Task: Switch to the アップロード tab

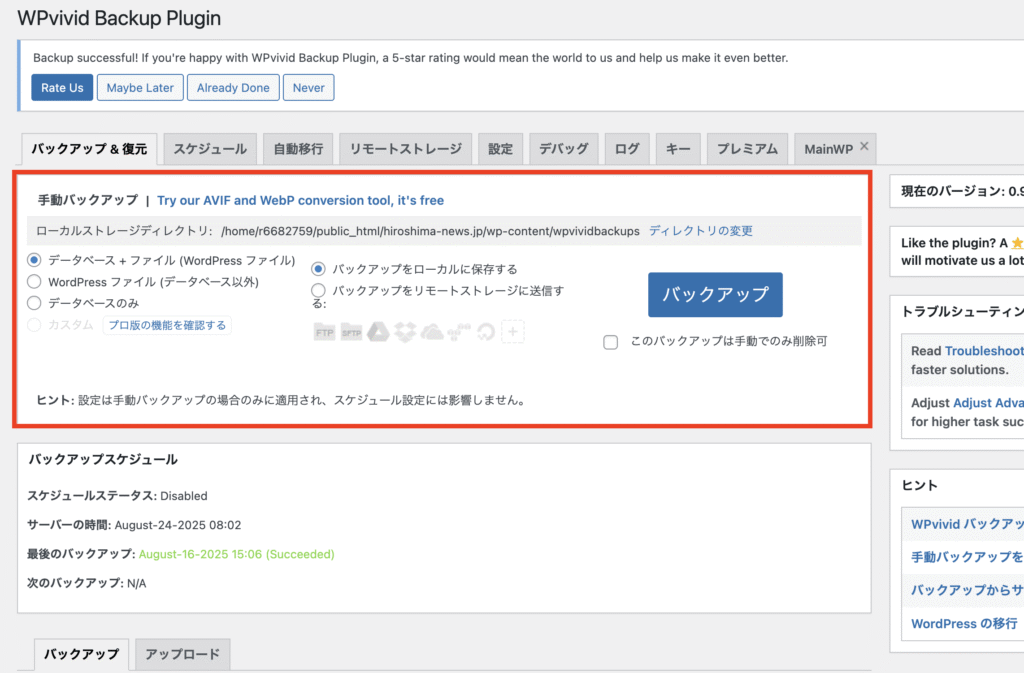Action: 183,654
